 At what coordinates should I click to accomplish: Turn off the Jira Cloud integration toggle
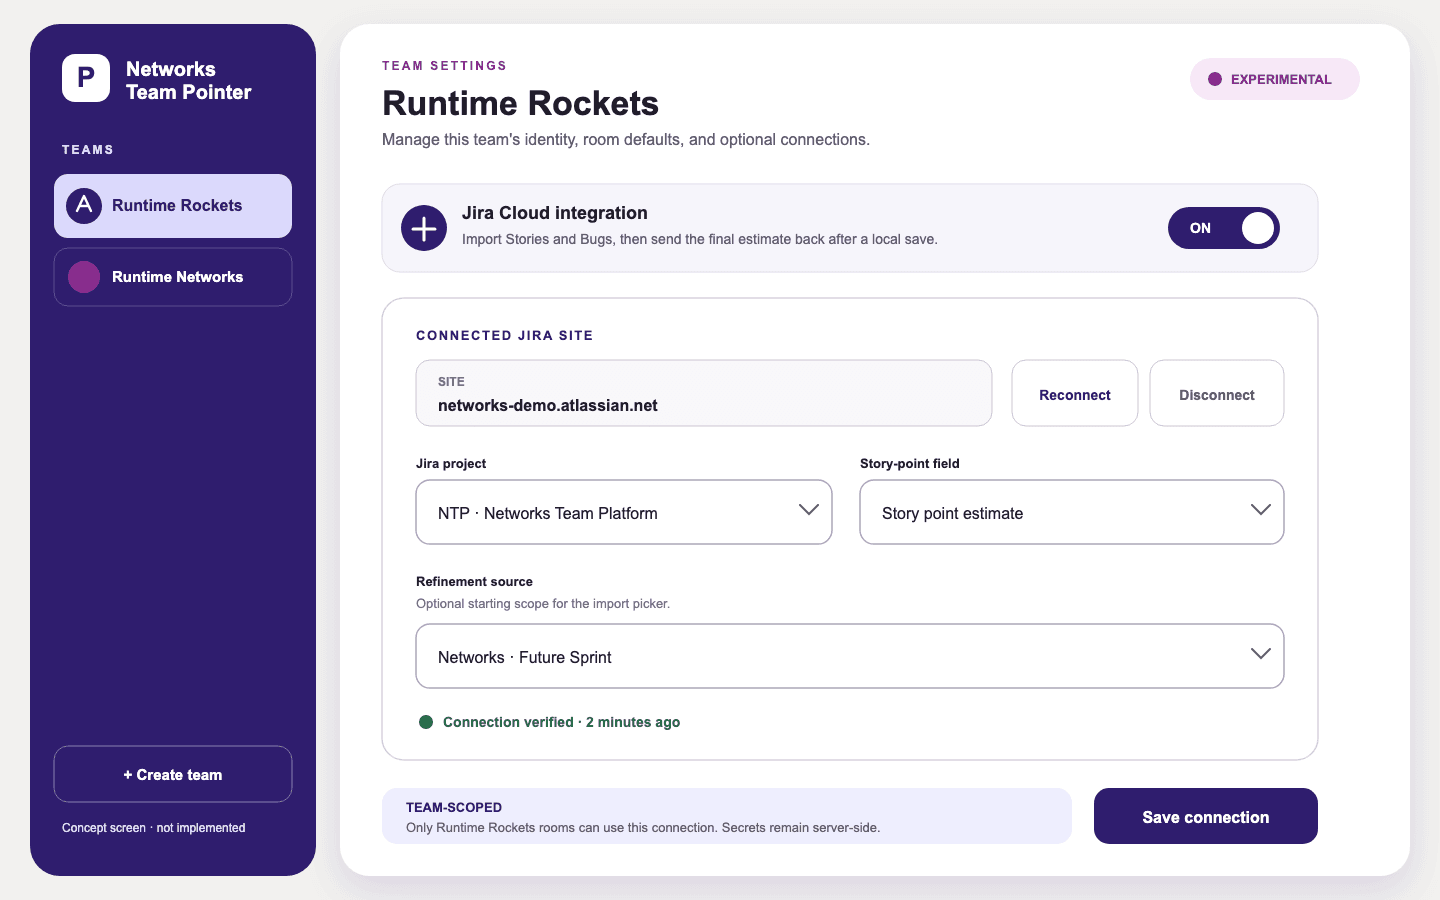[1224, 228]
